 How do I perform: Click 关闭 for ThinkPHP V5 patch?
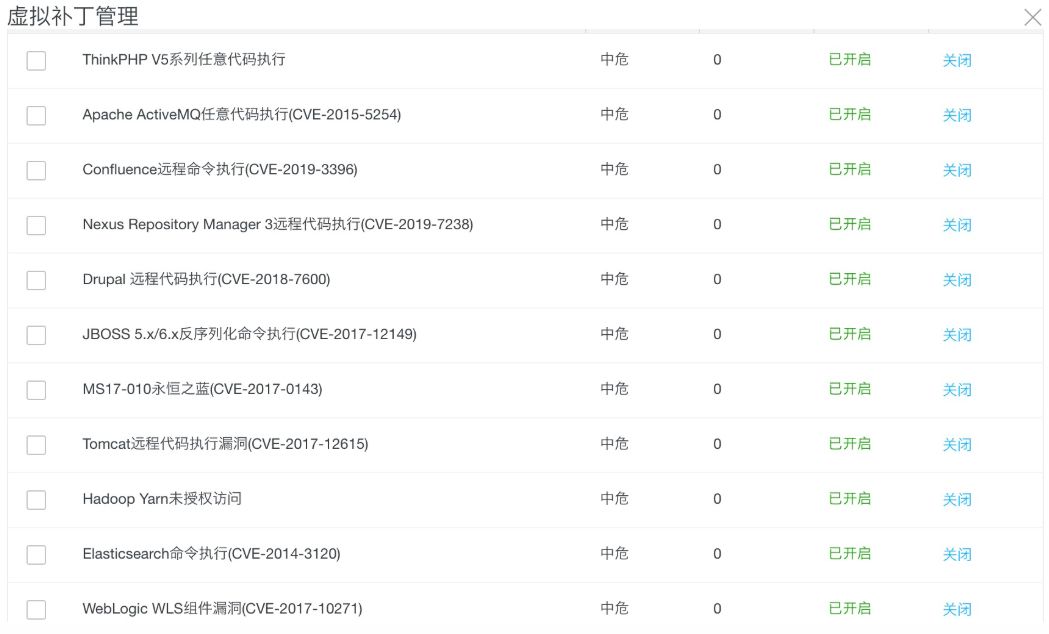click(x=957, y=60)
